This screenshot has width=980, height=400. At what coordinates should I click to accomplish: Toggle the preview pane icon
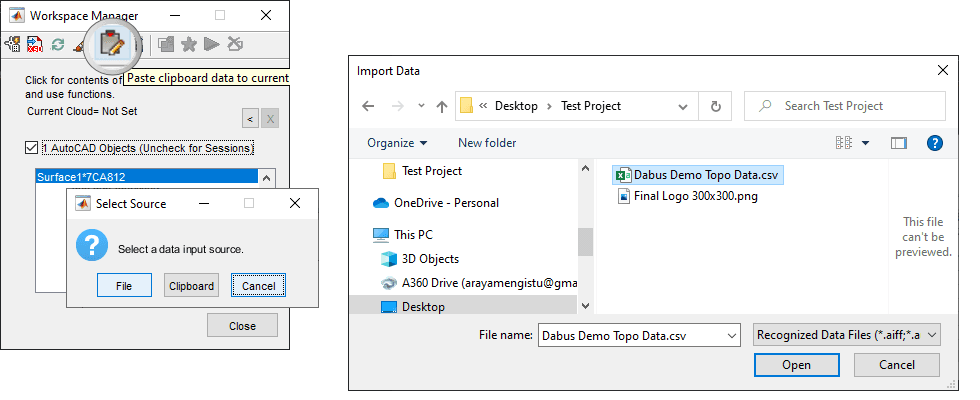click(x=899, y=143)
